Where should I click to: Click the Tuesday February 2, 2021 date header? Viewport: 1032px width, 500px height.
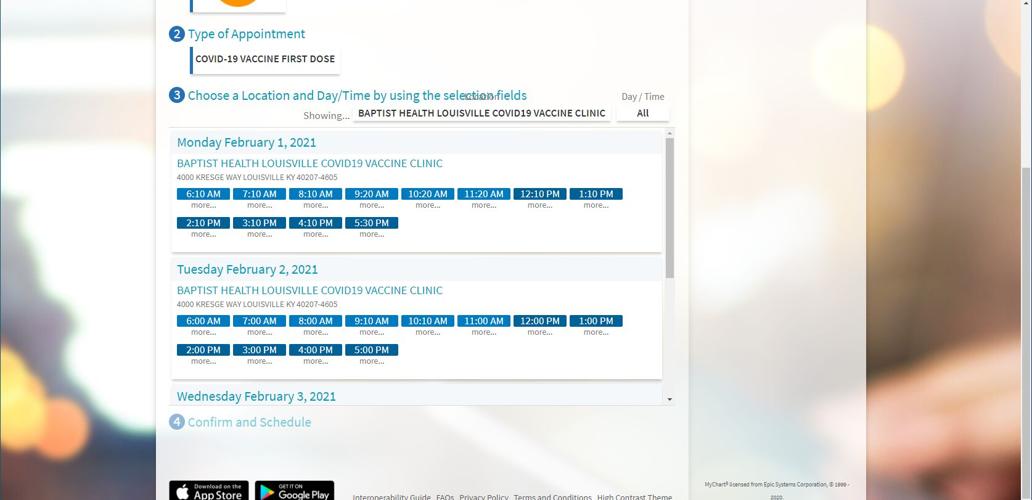[247, 269]
